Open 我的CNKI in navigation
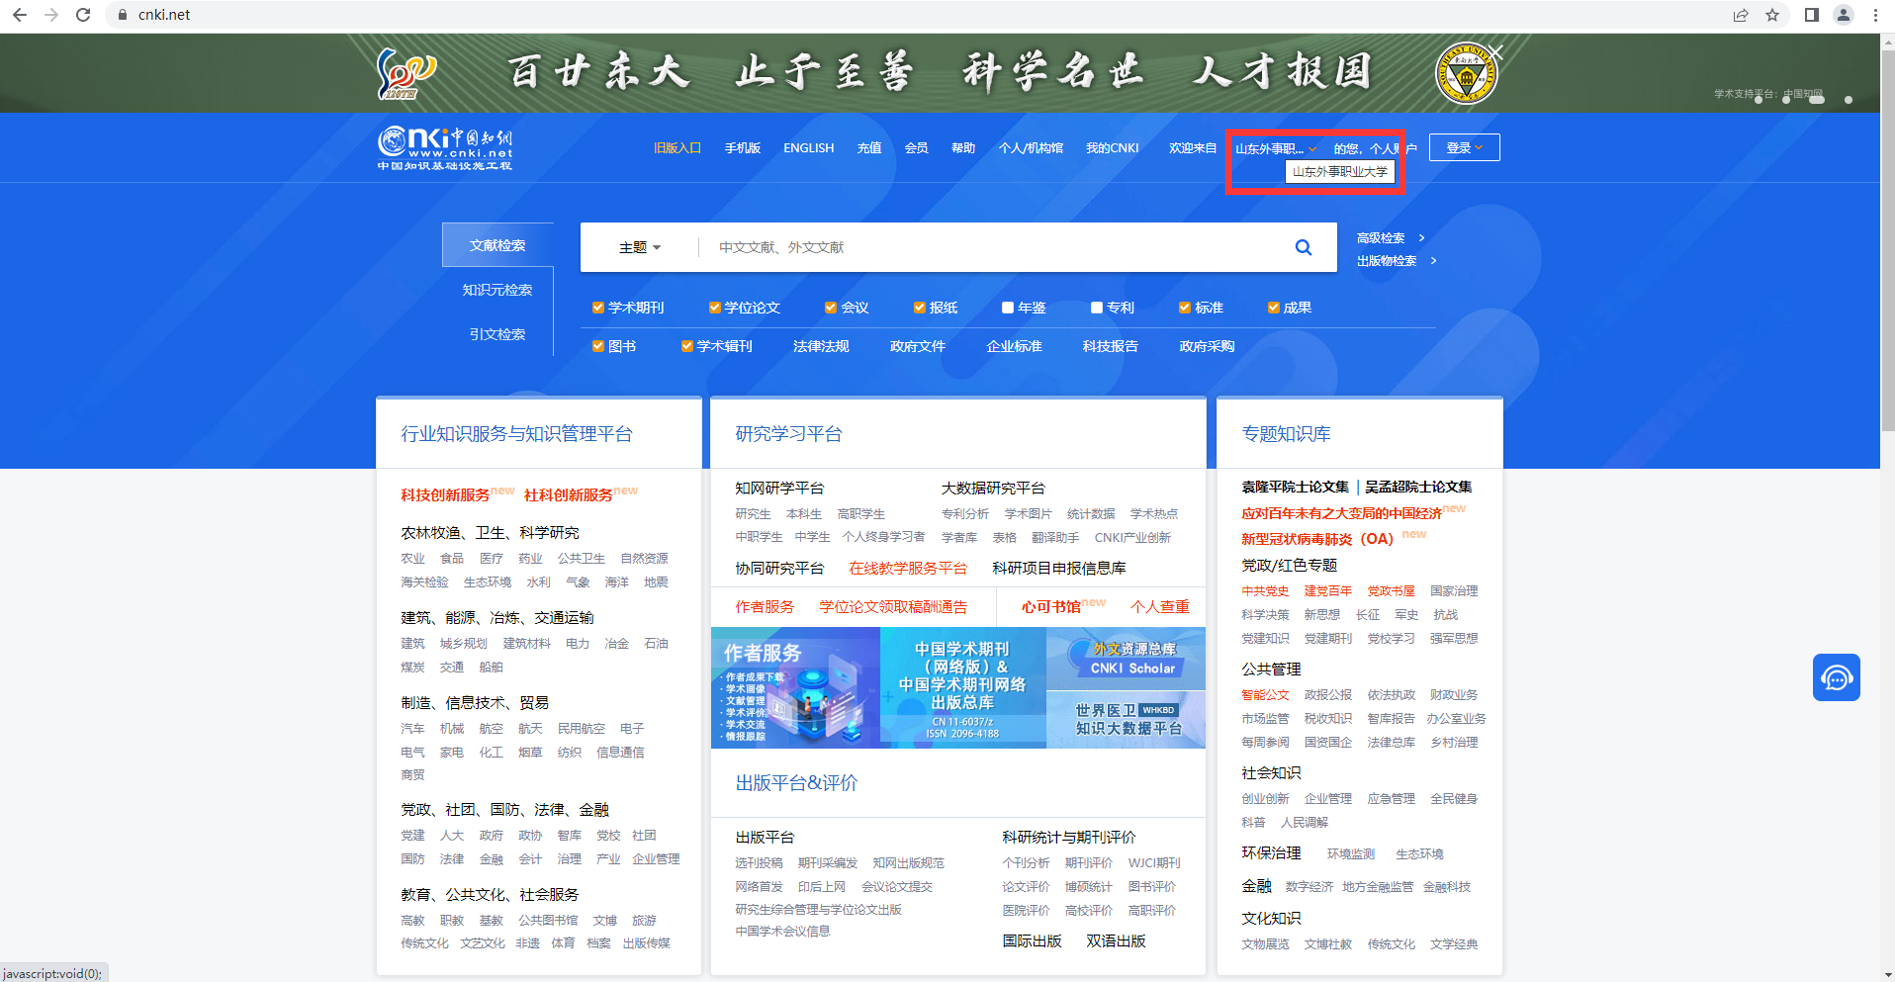Image resolution: width=1895 pixels, height=982 pixels. click(1112, 148)
